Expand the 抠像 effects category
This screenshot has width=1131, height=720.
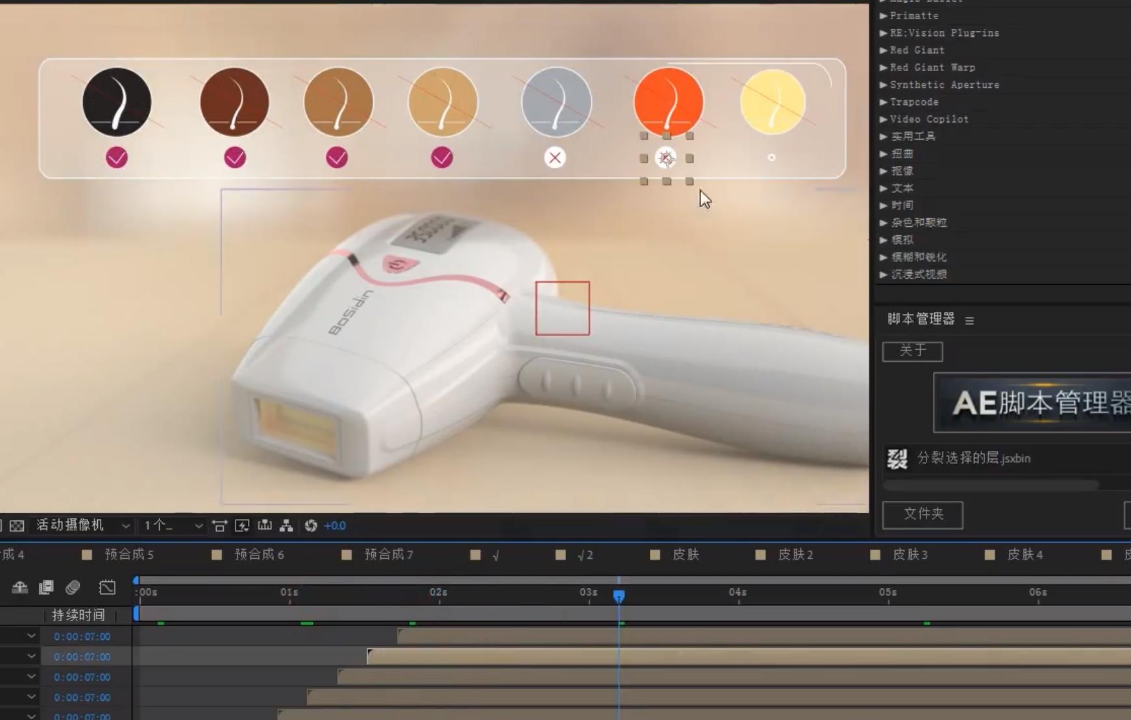click(x=883, y=171)
